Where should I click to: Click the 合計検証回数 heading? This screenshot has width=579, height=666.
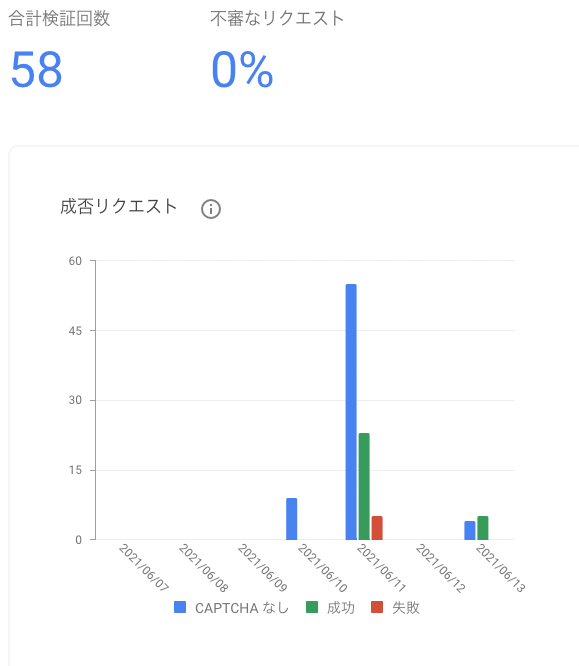click(59, 19)
